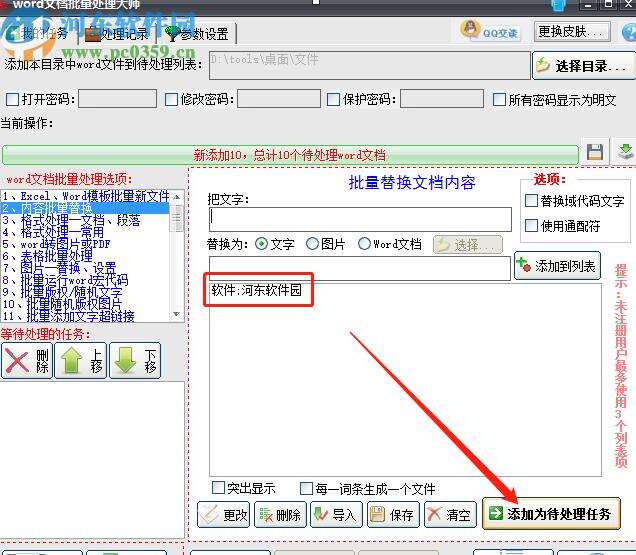This screenshot has height=555, width=636.
Task: Open QQ交谈 chat icon
Action: coord(490,31)
